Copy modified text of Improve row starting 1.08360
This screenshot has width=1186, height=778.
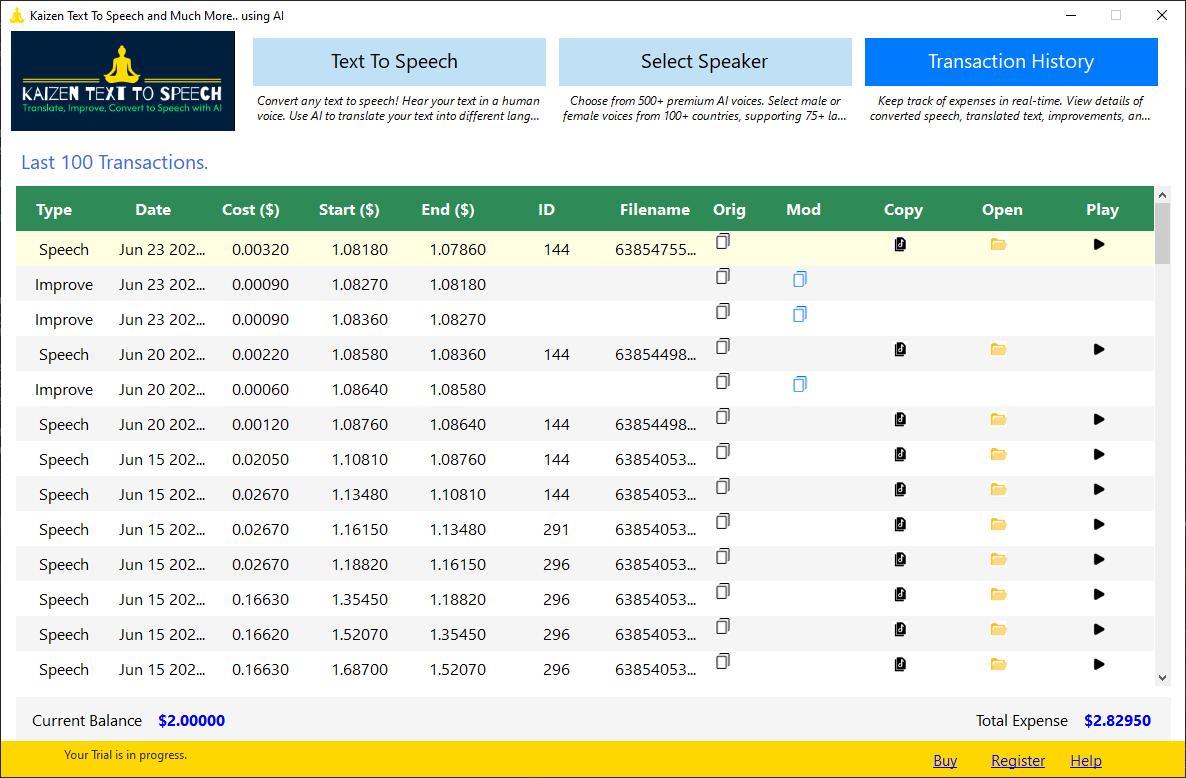(799, 314)
